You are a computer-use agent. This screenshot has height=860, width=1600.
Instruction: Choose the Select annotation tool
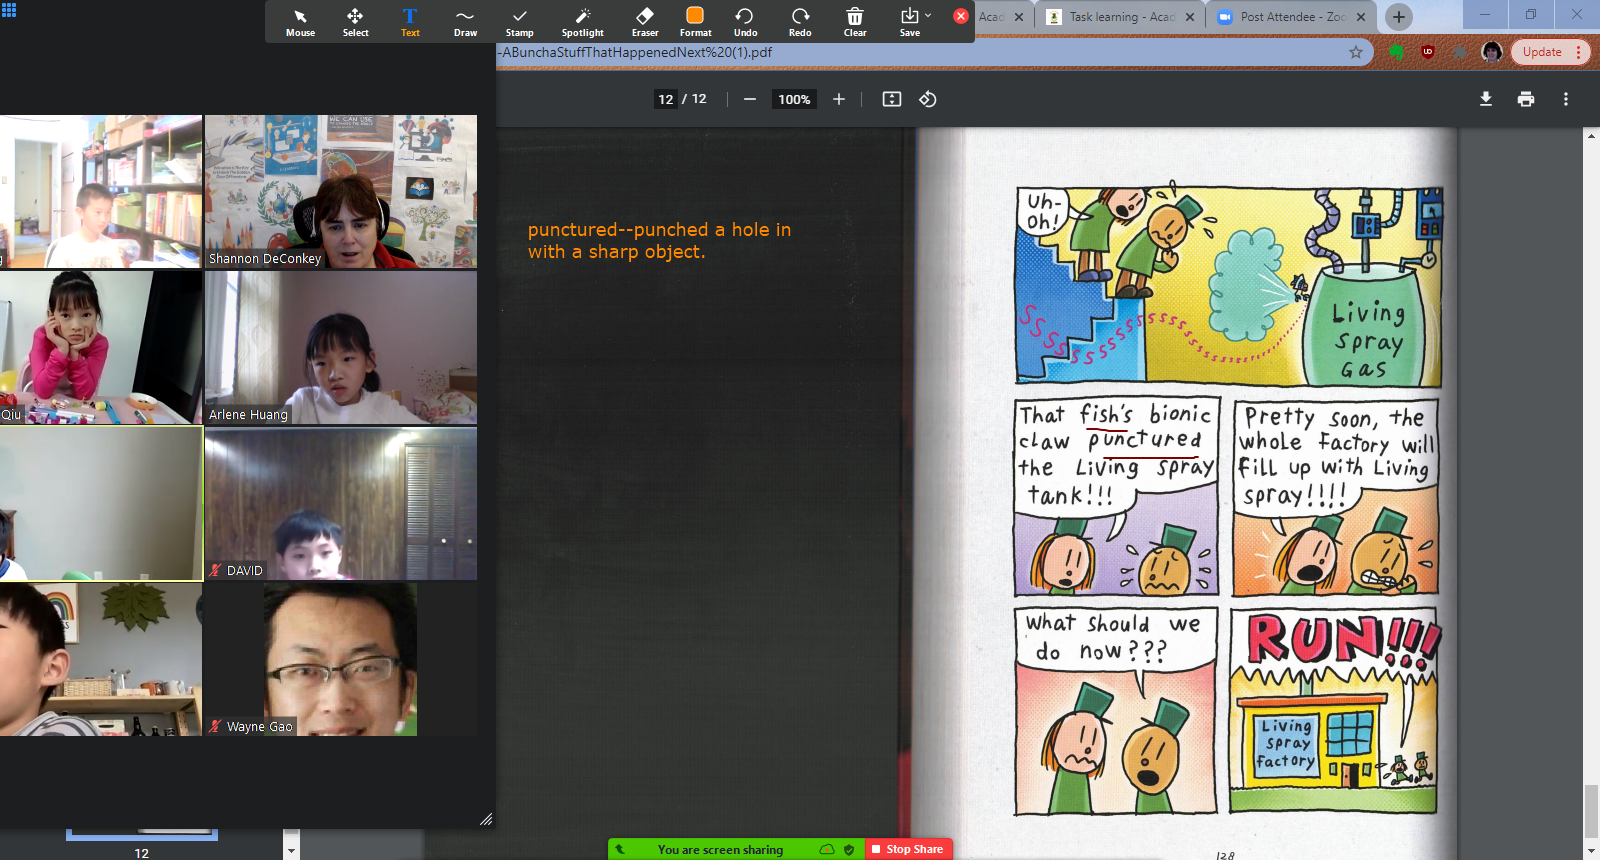click(x=355, y=22)
